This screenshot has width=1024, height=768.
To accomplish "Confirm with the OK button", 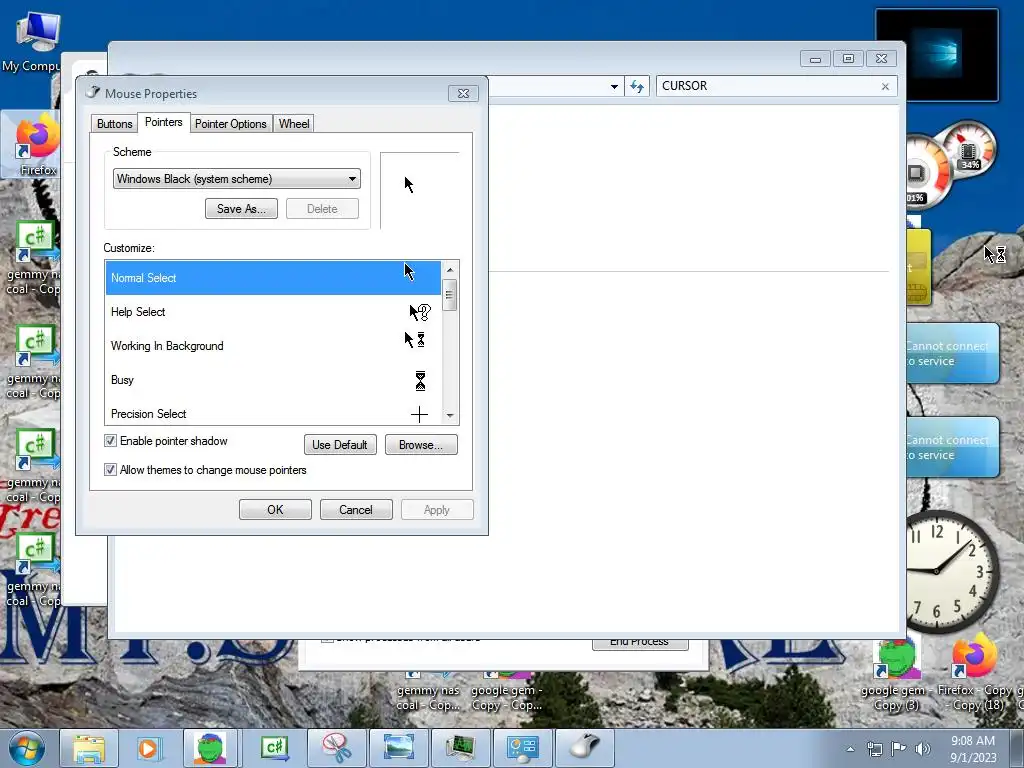I will [x=275, y=510].
